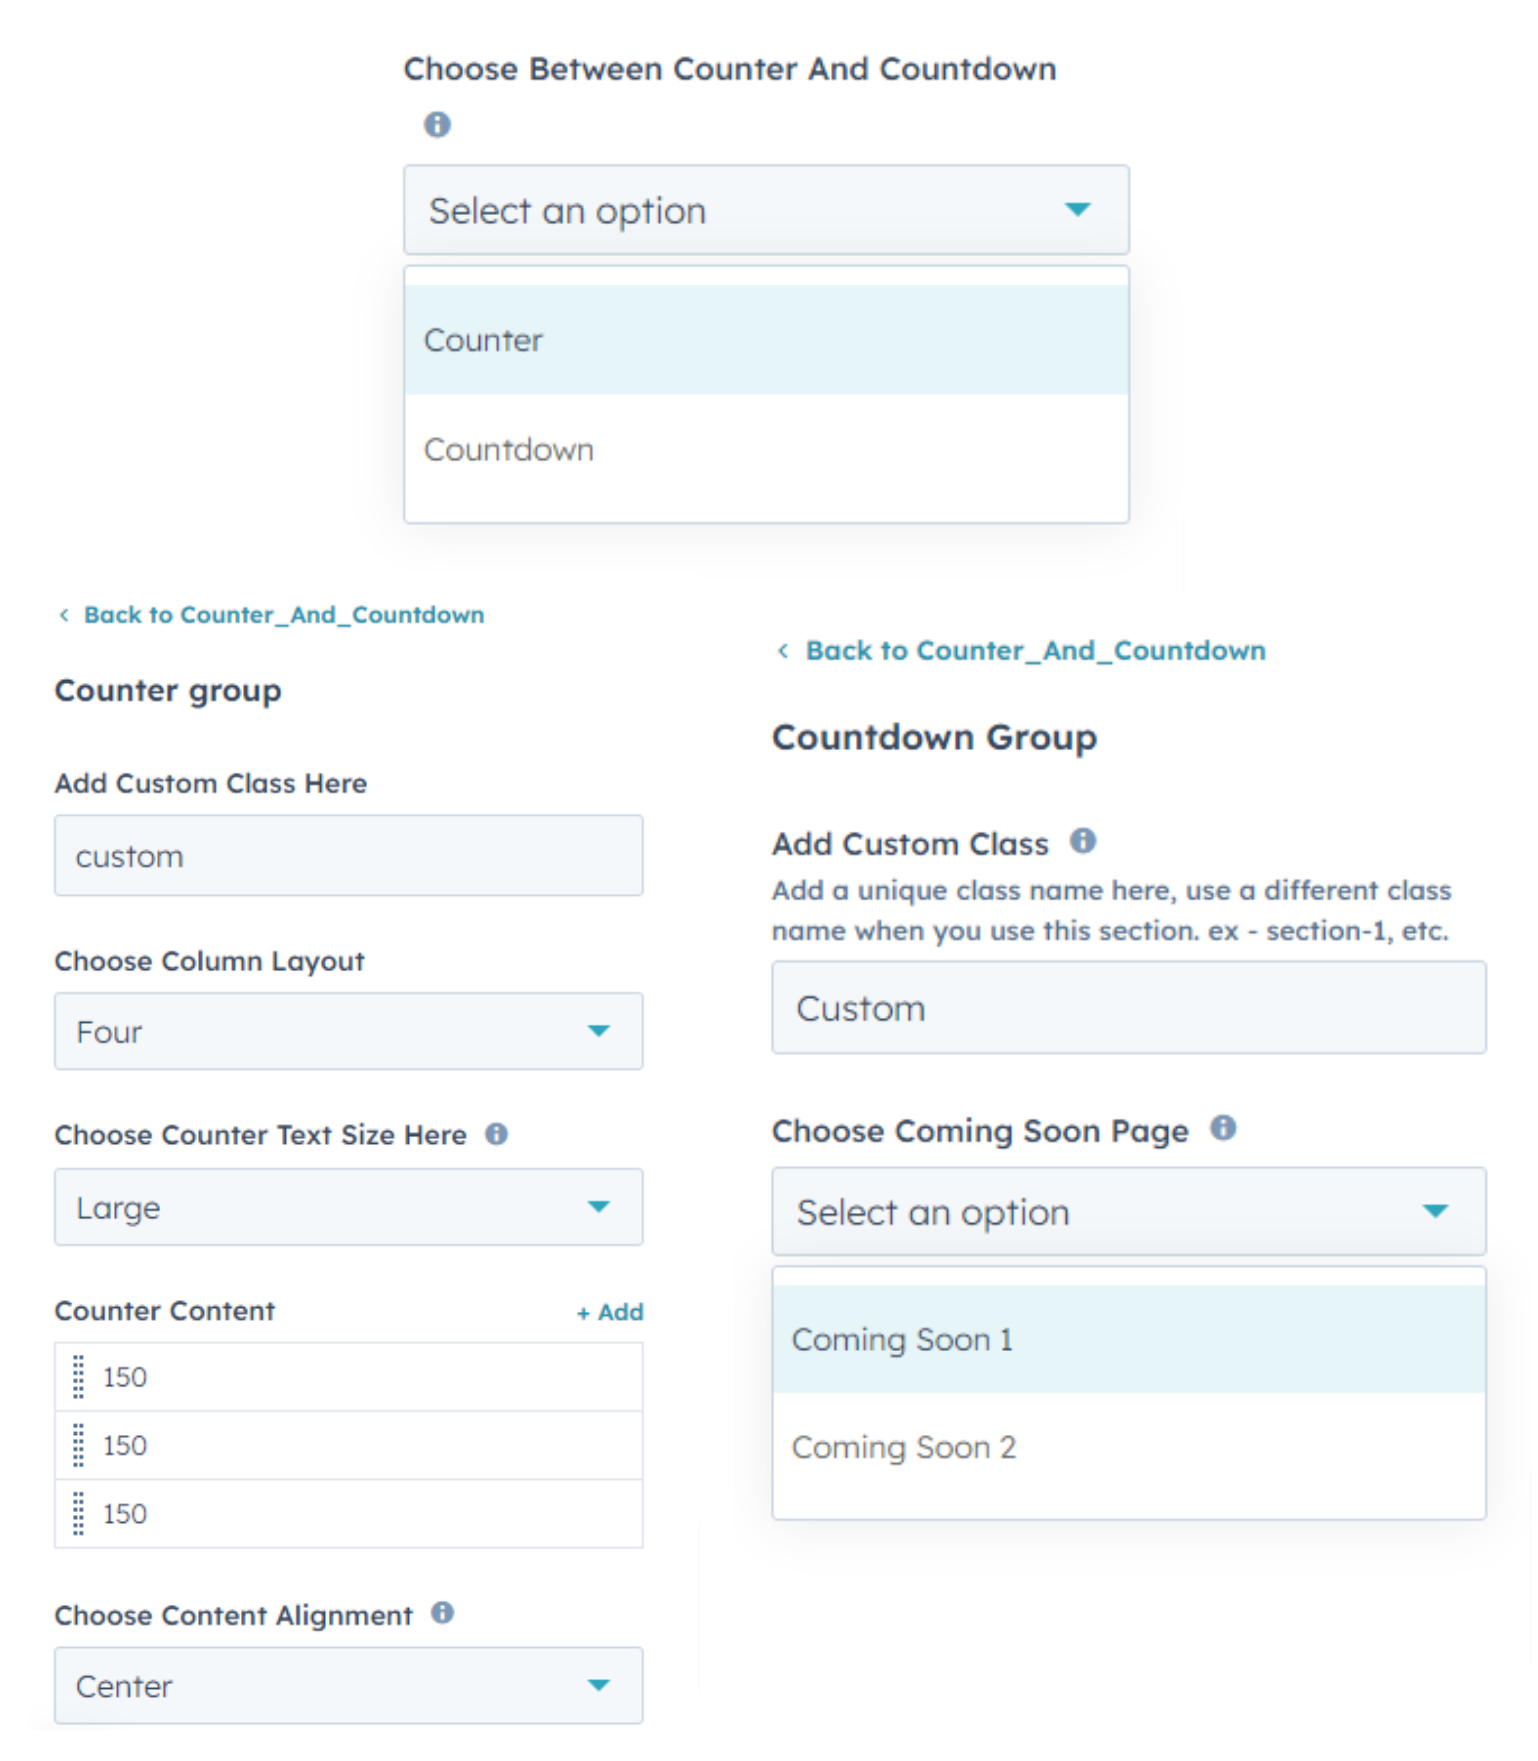This screenshot has width=1538, height=1761.
Task: Go back to Counter_And_Countdown from Countdown Group
Action: pos(1034,651)
